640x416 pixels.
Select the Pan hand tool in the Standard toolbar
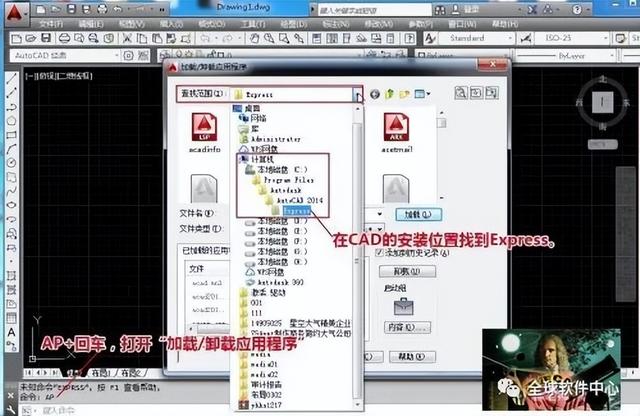pos(255,38)
